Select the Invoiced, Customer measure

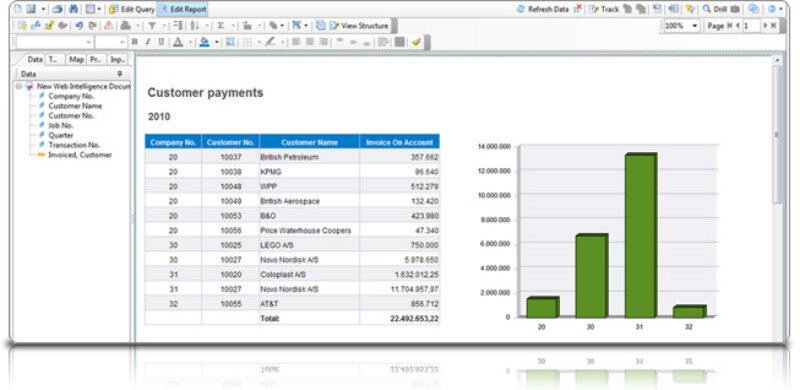click(80, 155)
